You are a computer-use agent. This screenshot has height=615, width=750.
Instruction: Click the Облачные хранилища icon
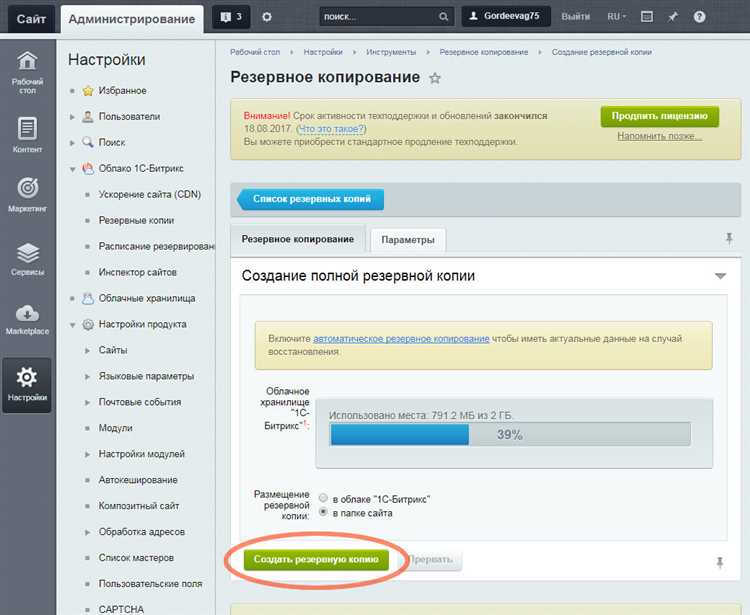coord(88,298)
